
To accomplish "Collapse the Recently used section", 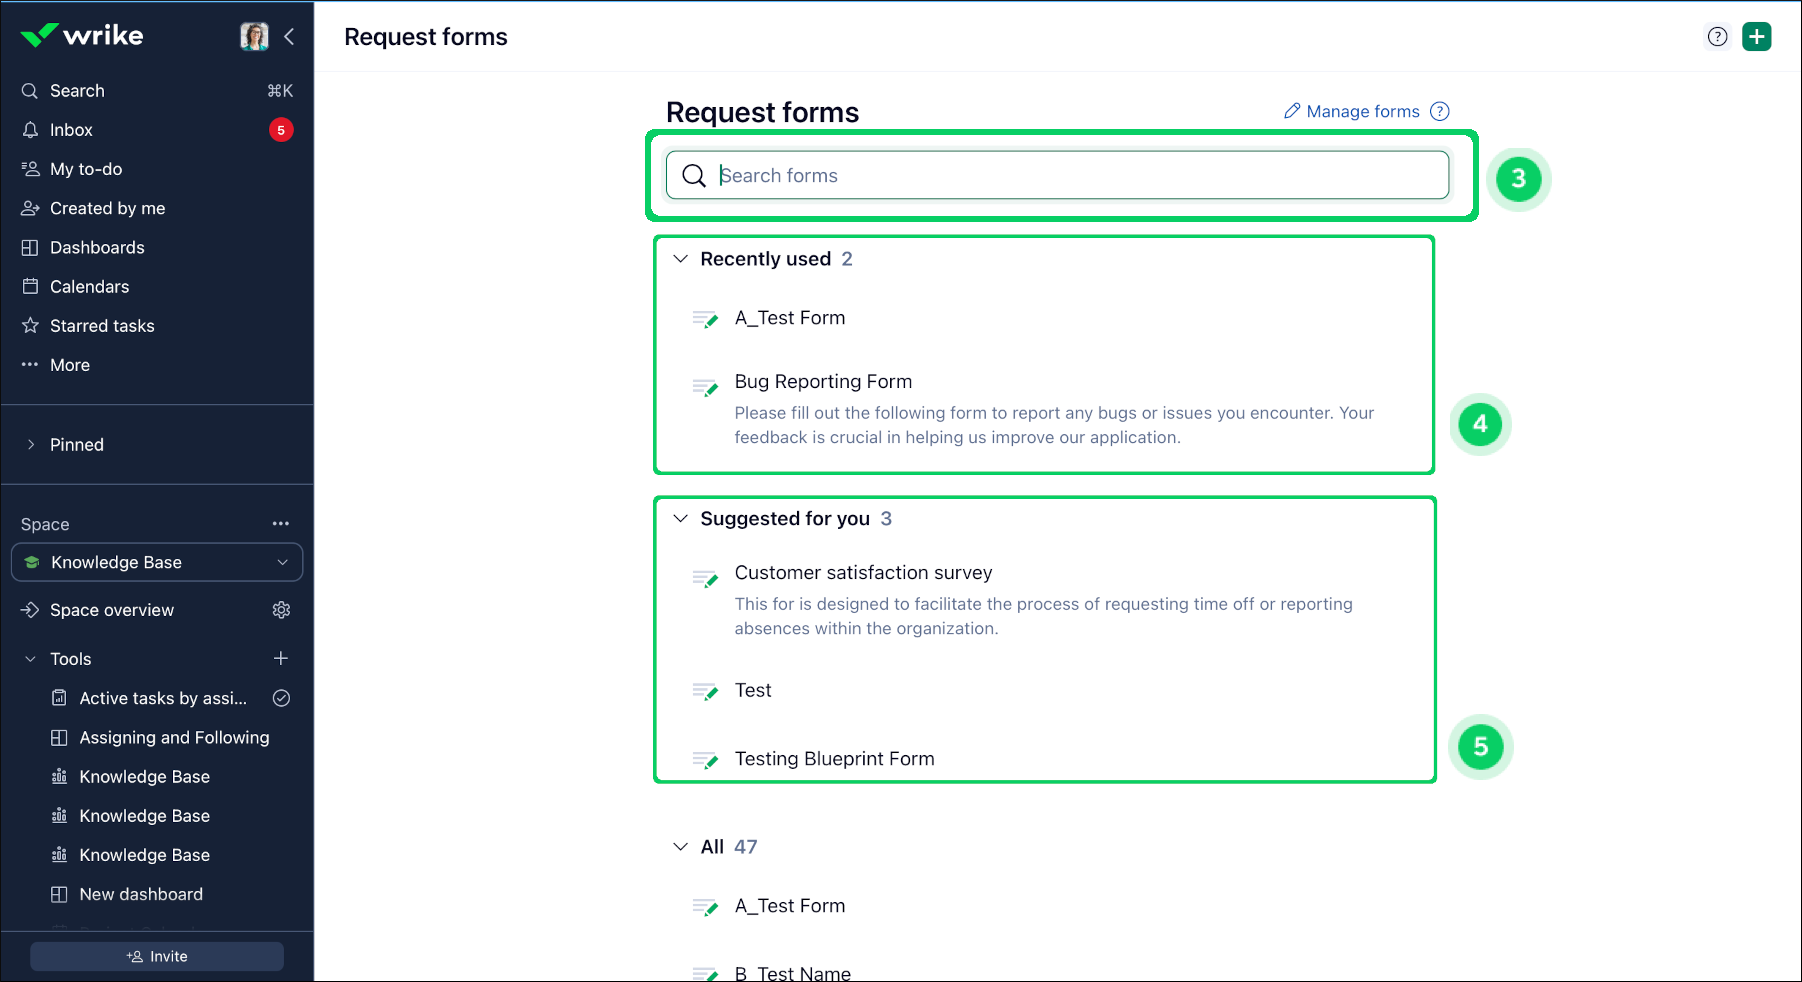I will (x=680, y=258).
